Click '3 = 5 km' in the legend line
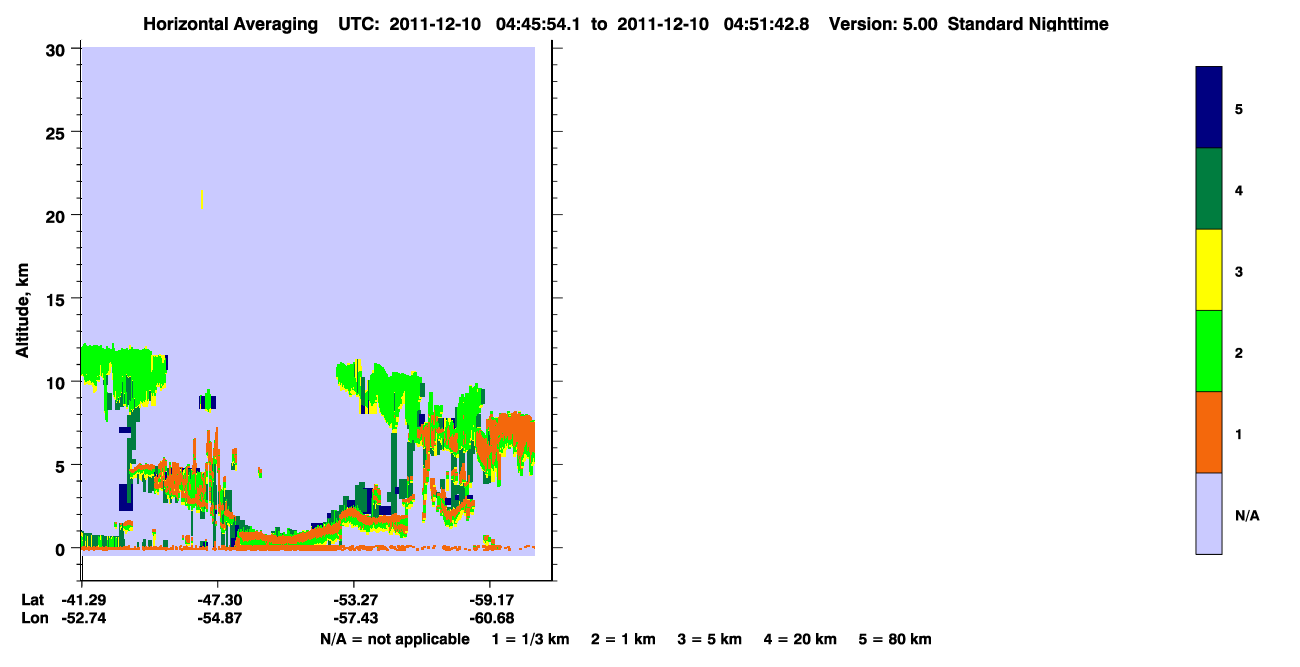The height and width of the screenshot is (667, 1300). point(710,639)
